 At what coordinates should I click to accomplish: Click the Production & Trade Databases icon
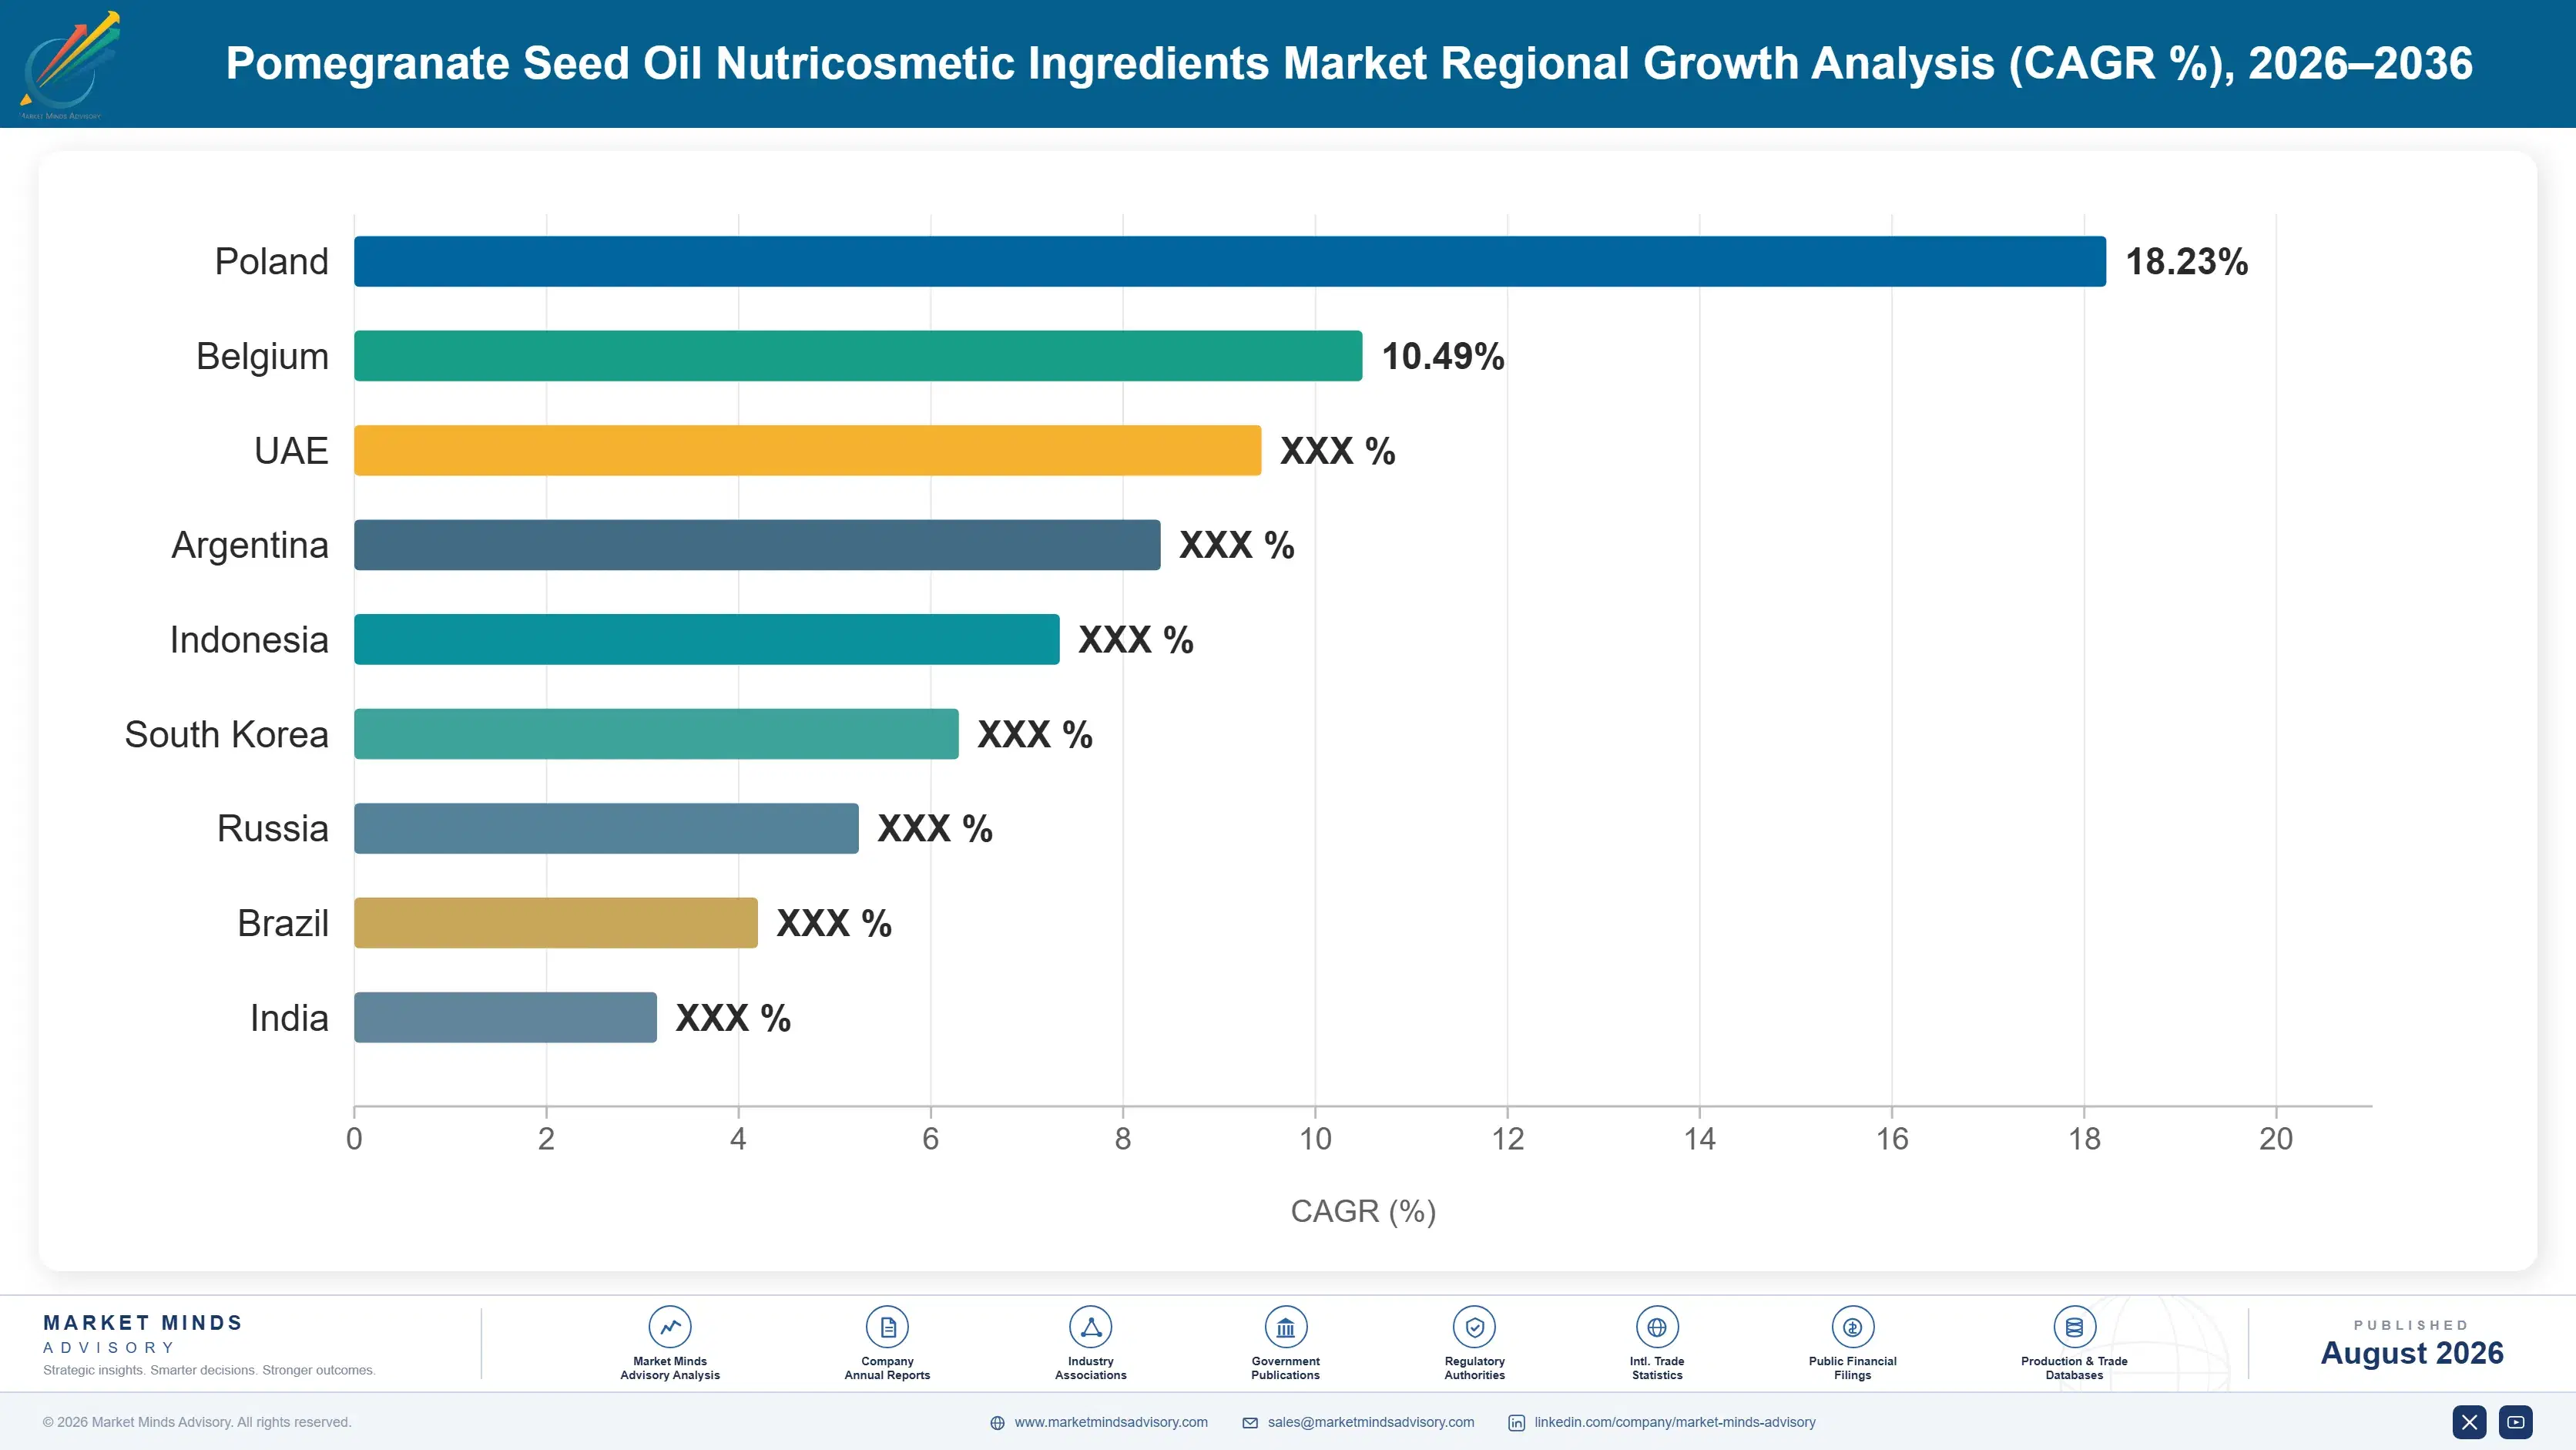point(2074,1327)
